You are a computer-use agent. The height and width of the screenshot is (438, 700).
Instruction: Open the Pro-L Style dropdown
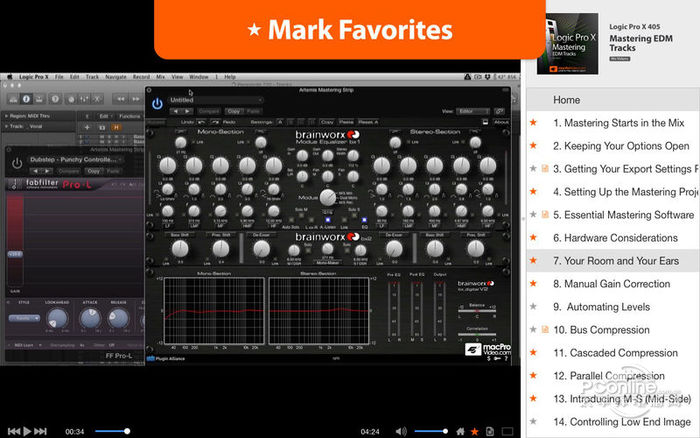point(24,318)
